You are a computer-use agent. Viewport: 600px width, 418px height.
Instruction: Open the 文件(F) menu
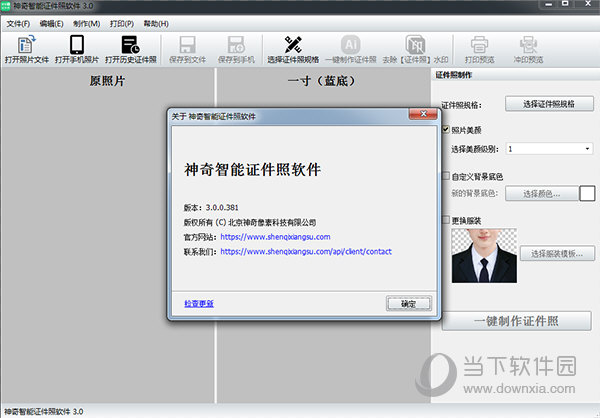click(18, 22)
